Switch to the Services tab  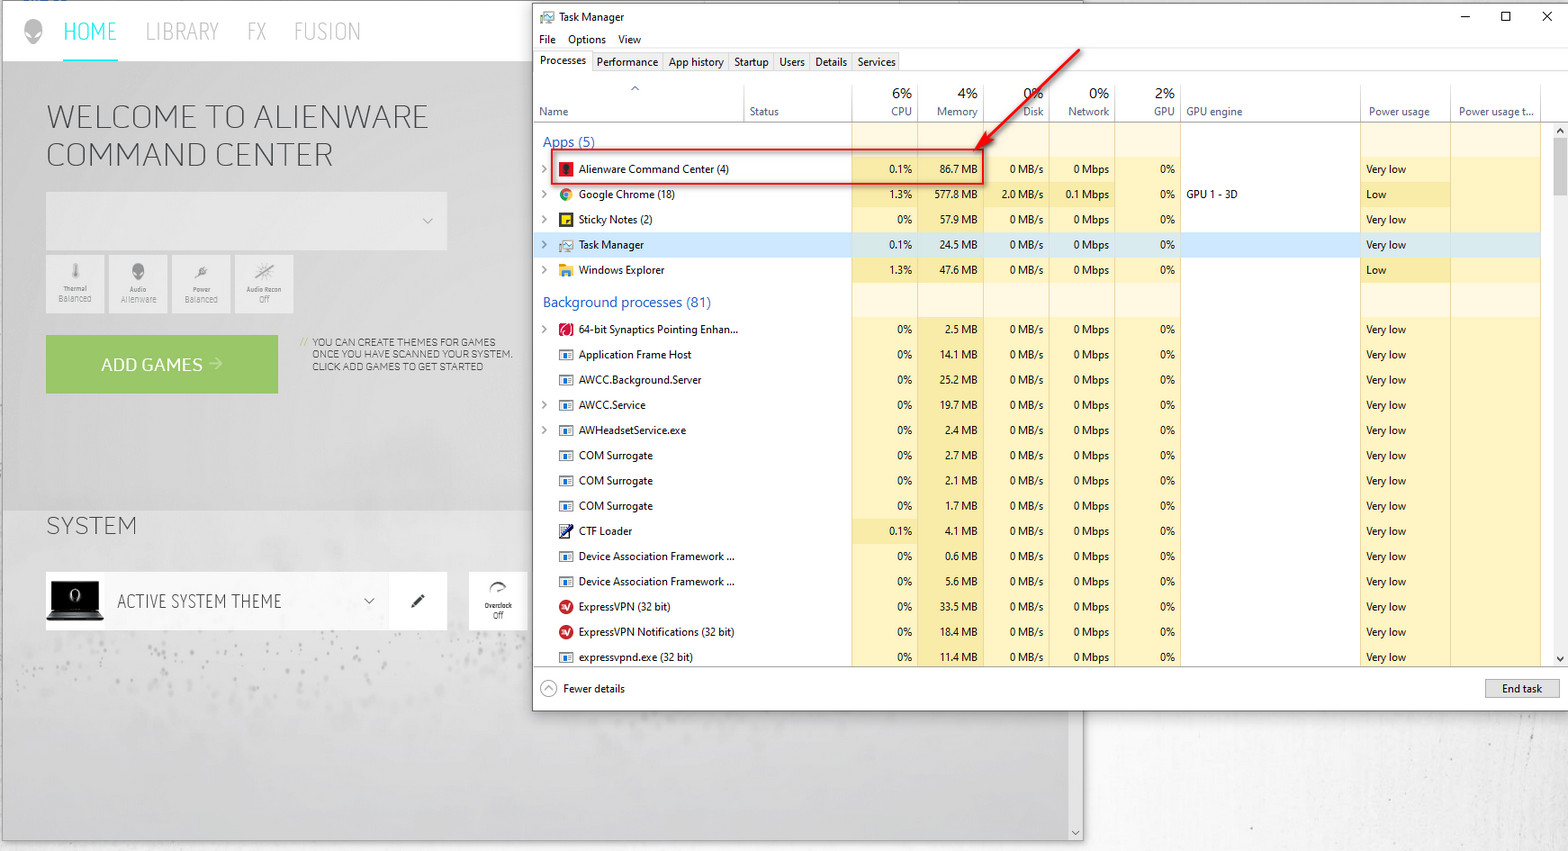pos(876,62)
